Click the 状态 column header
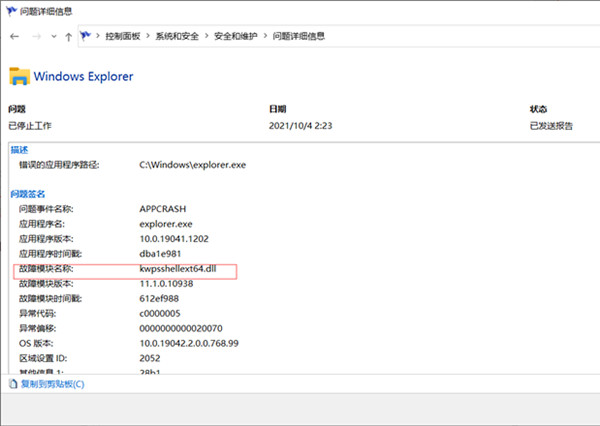This screenshot has height=426, width=600. coord(538,109)
